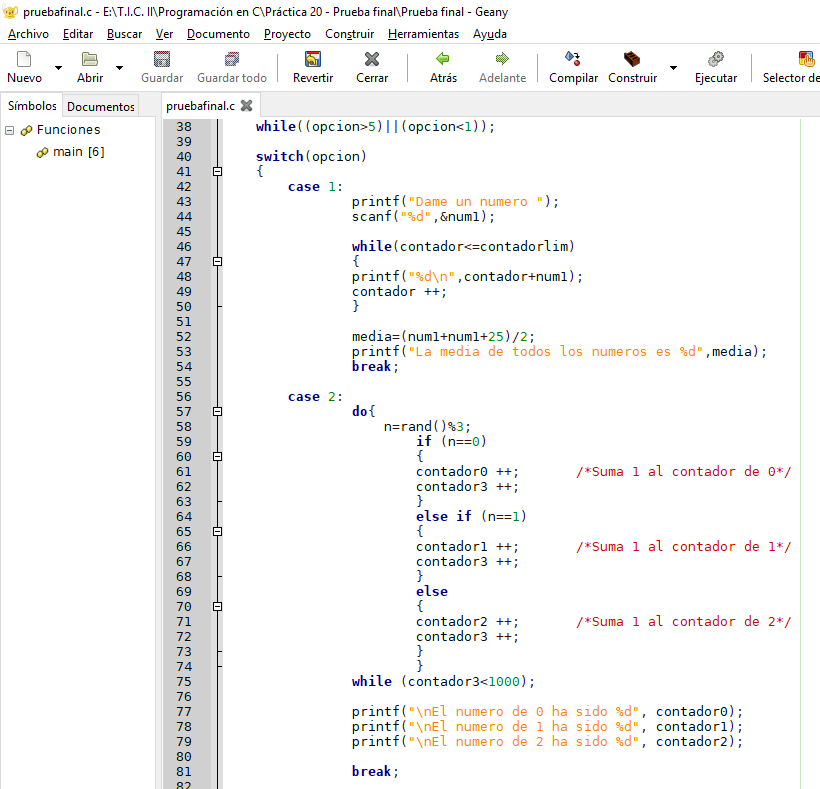This screenshot has width=820, height=789.
Task: Click the 'case 1:' label in code
Action: (x=315, y=187)
